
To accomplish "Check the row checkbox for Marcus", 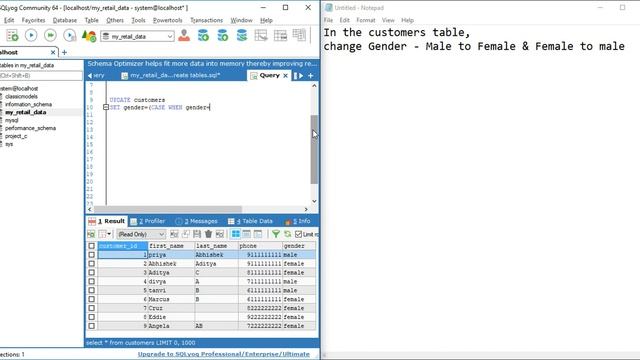I will [x=91, y=299].
